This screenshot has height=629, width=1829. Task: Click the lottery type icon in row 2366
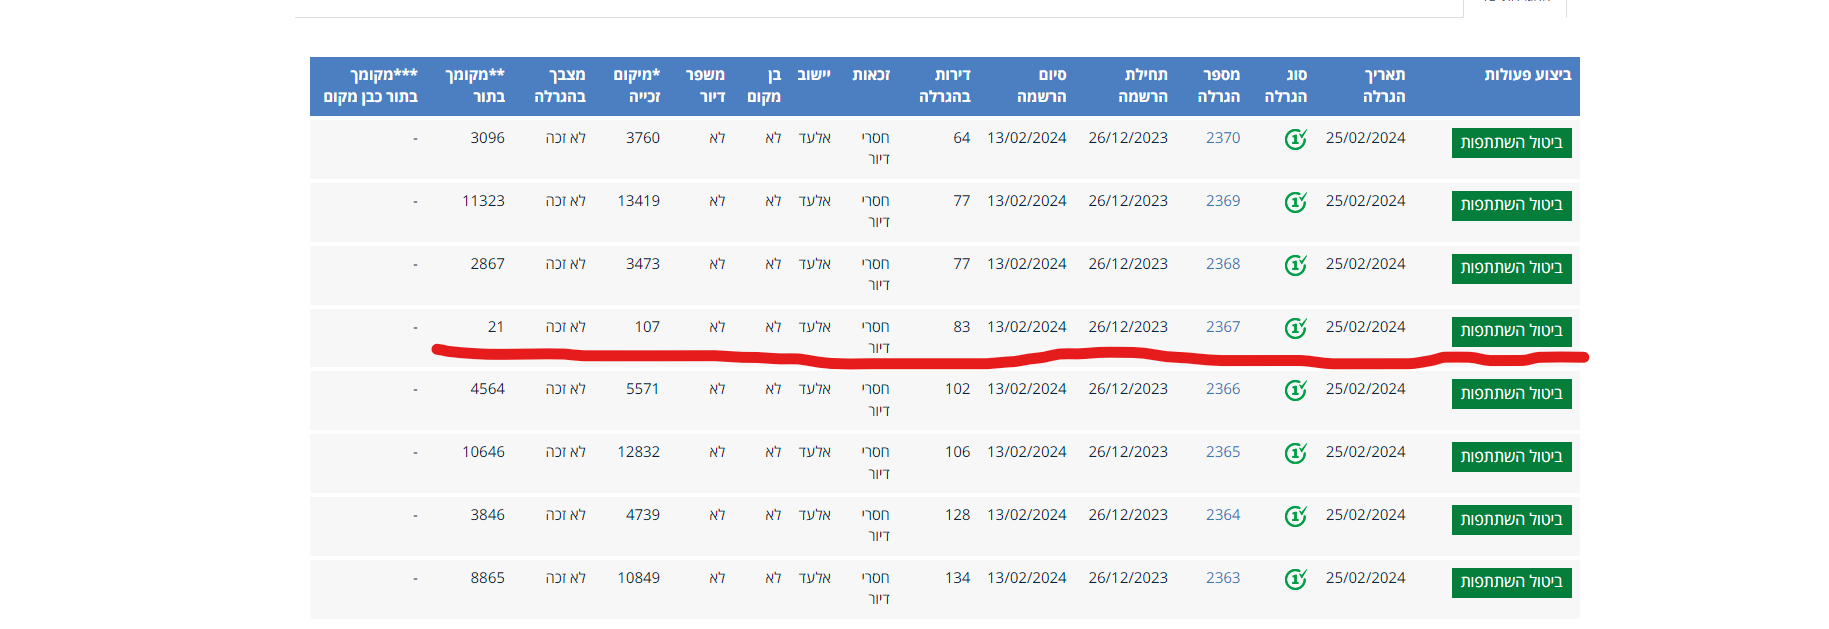tap(1295, 391)
